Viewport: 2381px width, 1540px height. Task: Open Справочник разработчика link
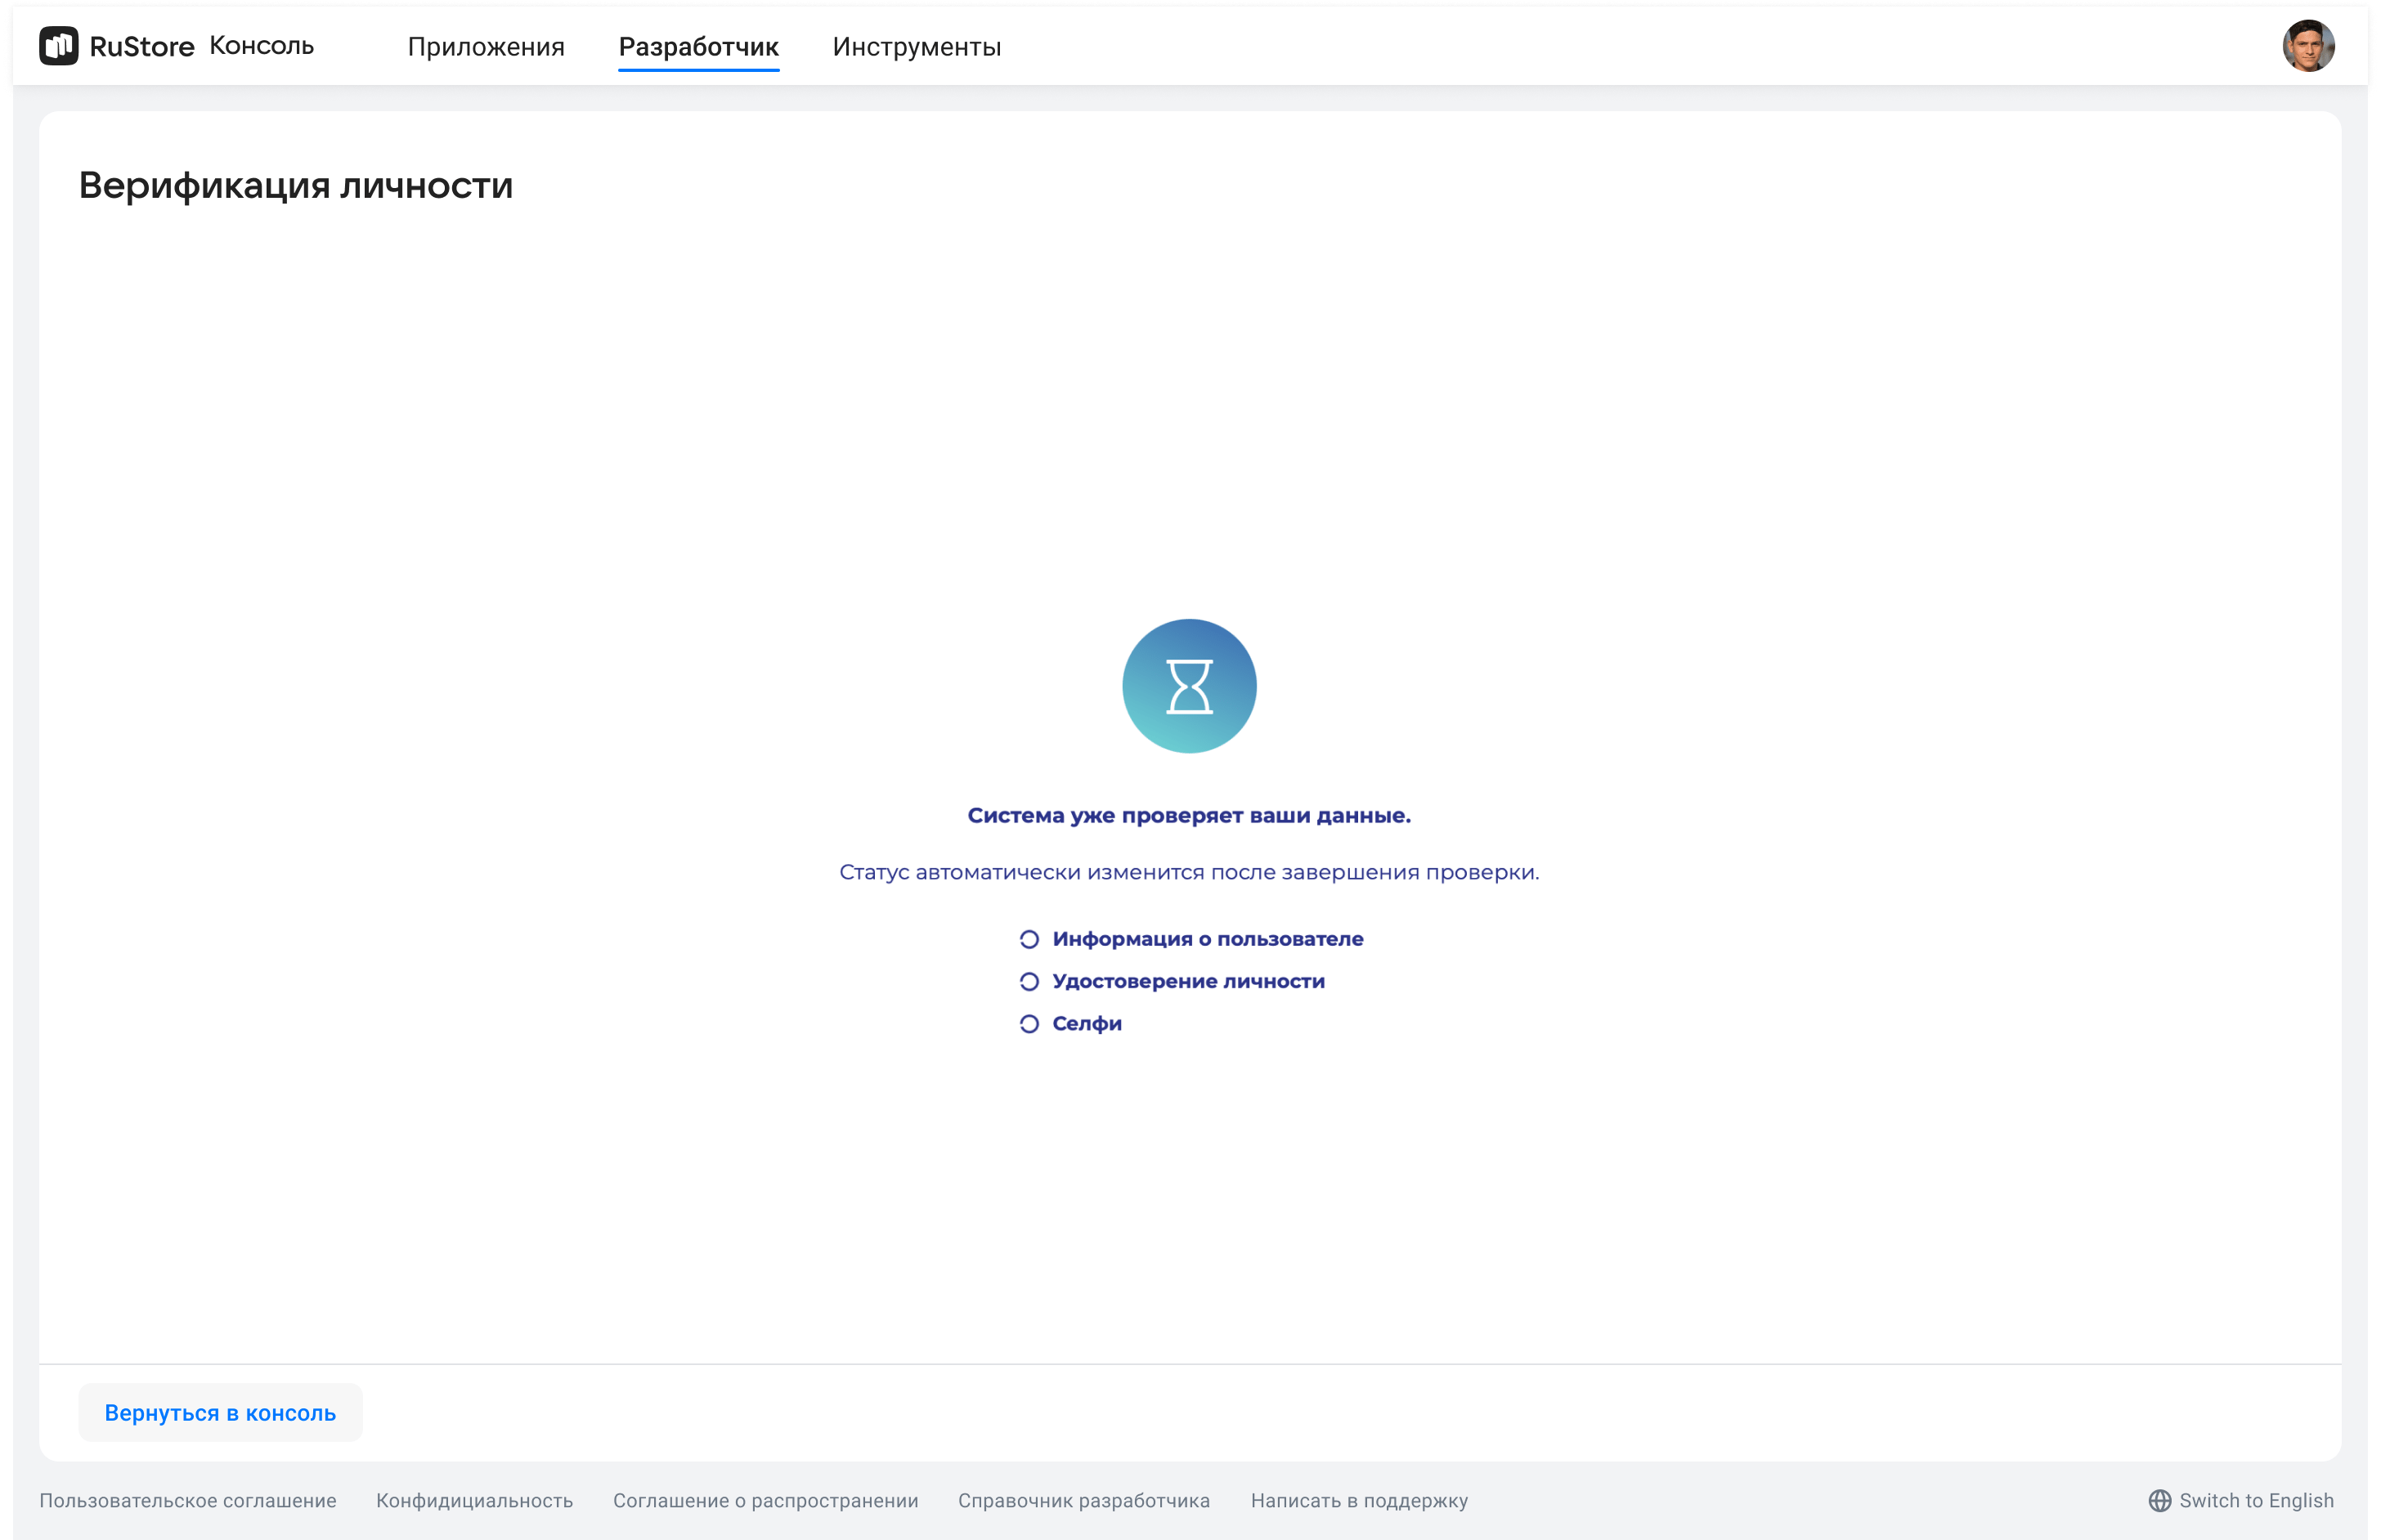(x=1084, y=1501)
